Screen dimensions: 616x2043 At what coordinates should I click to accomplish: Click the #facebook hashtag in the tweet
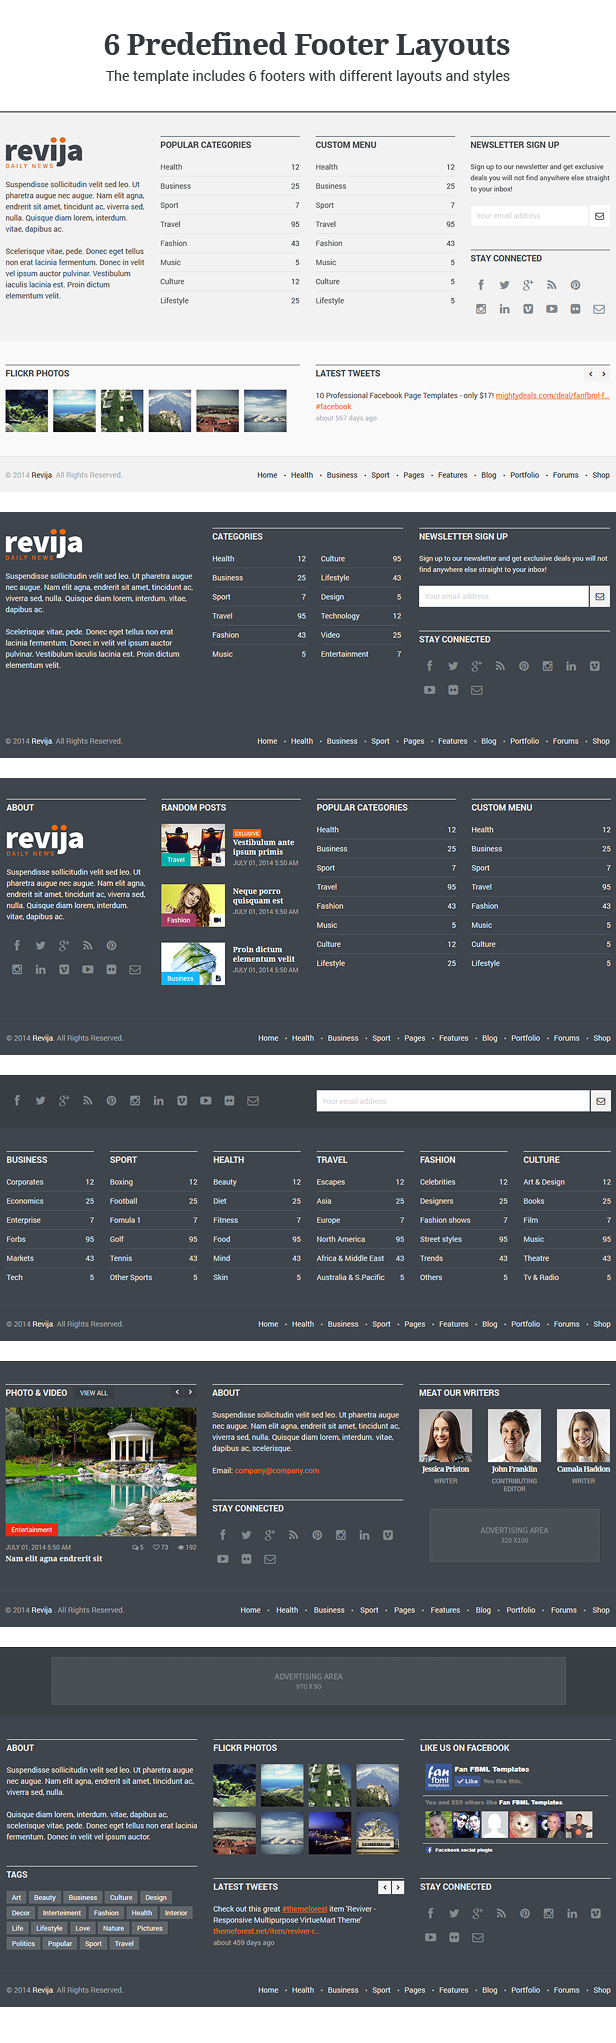[x=333, y=407]
